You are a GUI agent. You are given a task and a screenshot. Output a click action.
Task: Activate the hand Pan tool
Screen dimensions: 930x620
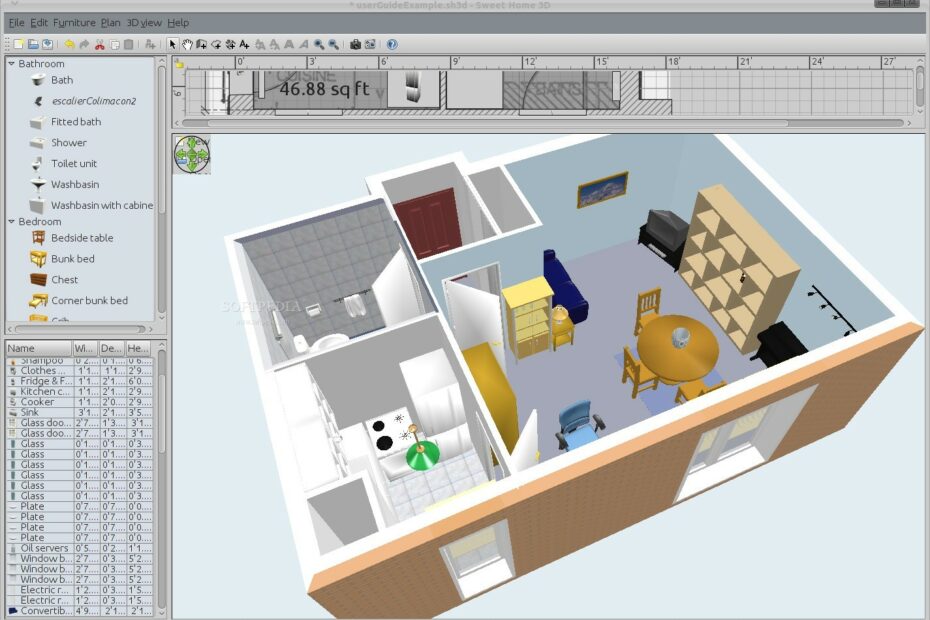tap(187, 44)
